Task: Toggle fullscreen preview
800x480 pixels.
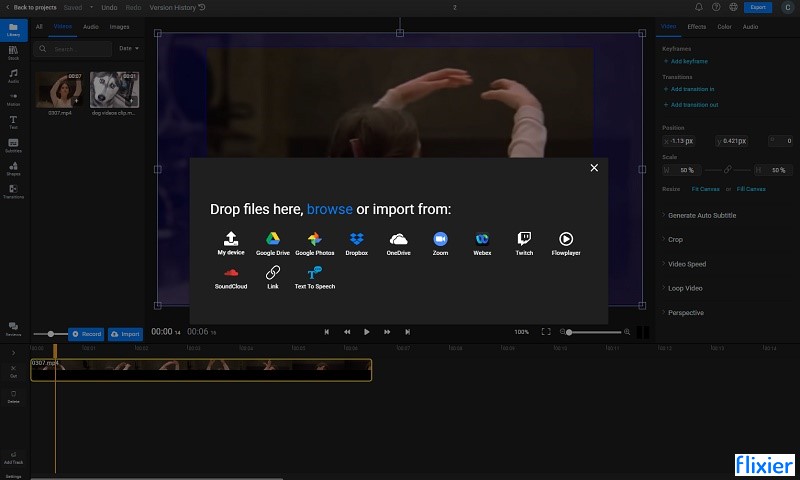Action: click(546, 332)
